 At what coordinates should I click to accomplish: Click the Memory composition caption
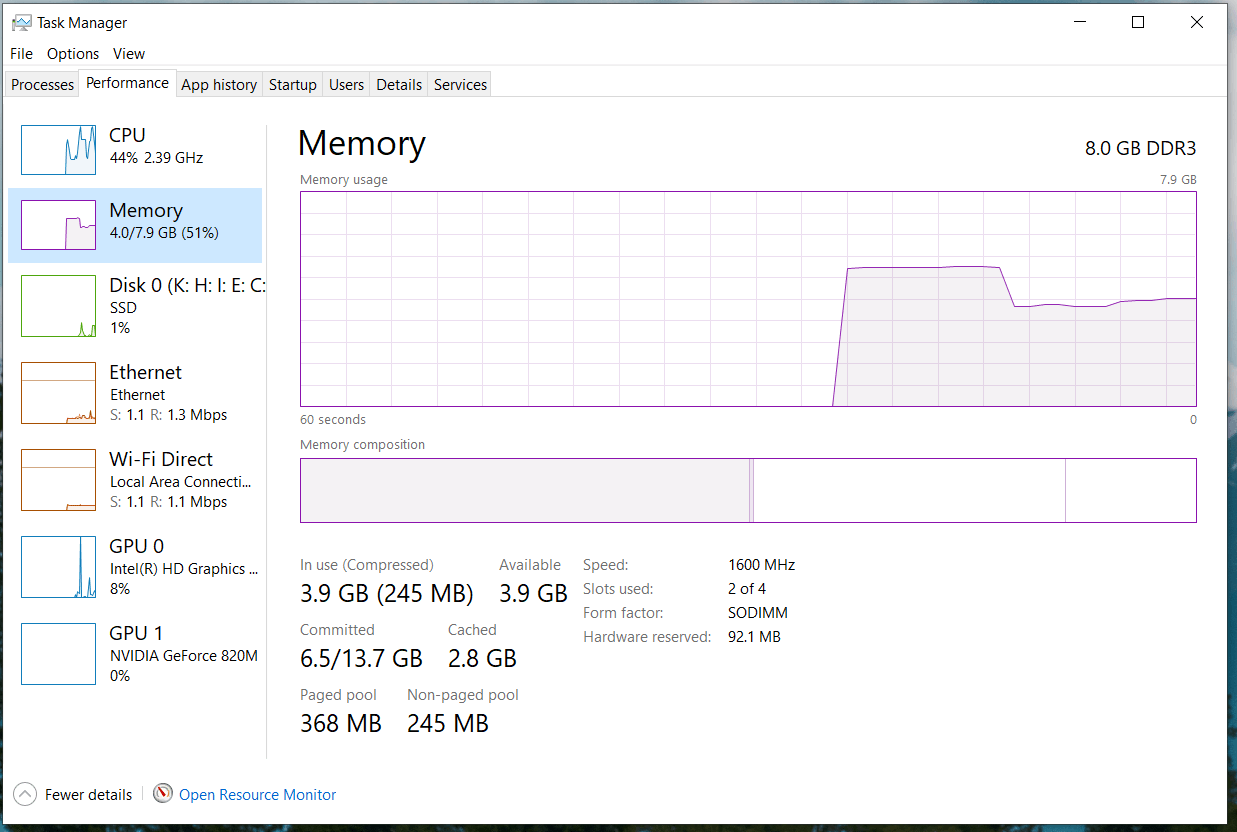tap(362, 445)
